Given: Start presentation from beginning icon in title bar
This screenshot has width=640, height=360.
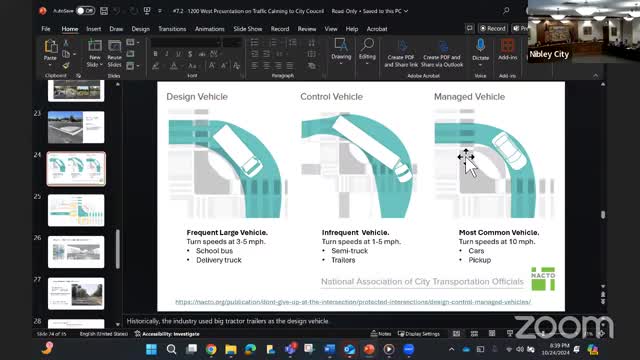Looking at the screenshot, I should (x=147, y=11).
